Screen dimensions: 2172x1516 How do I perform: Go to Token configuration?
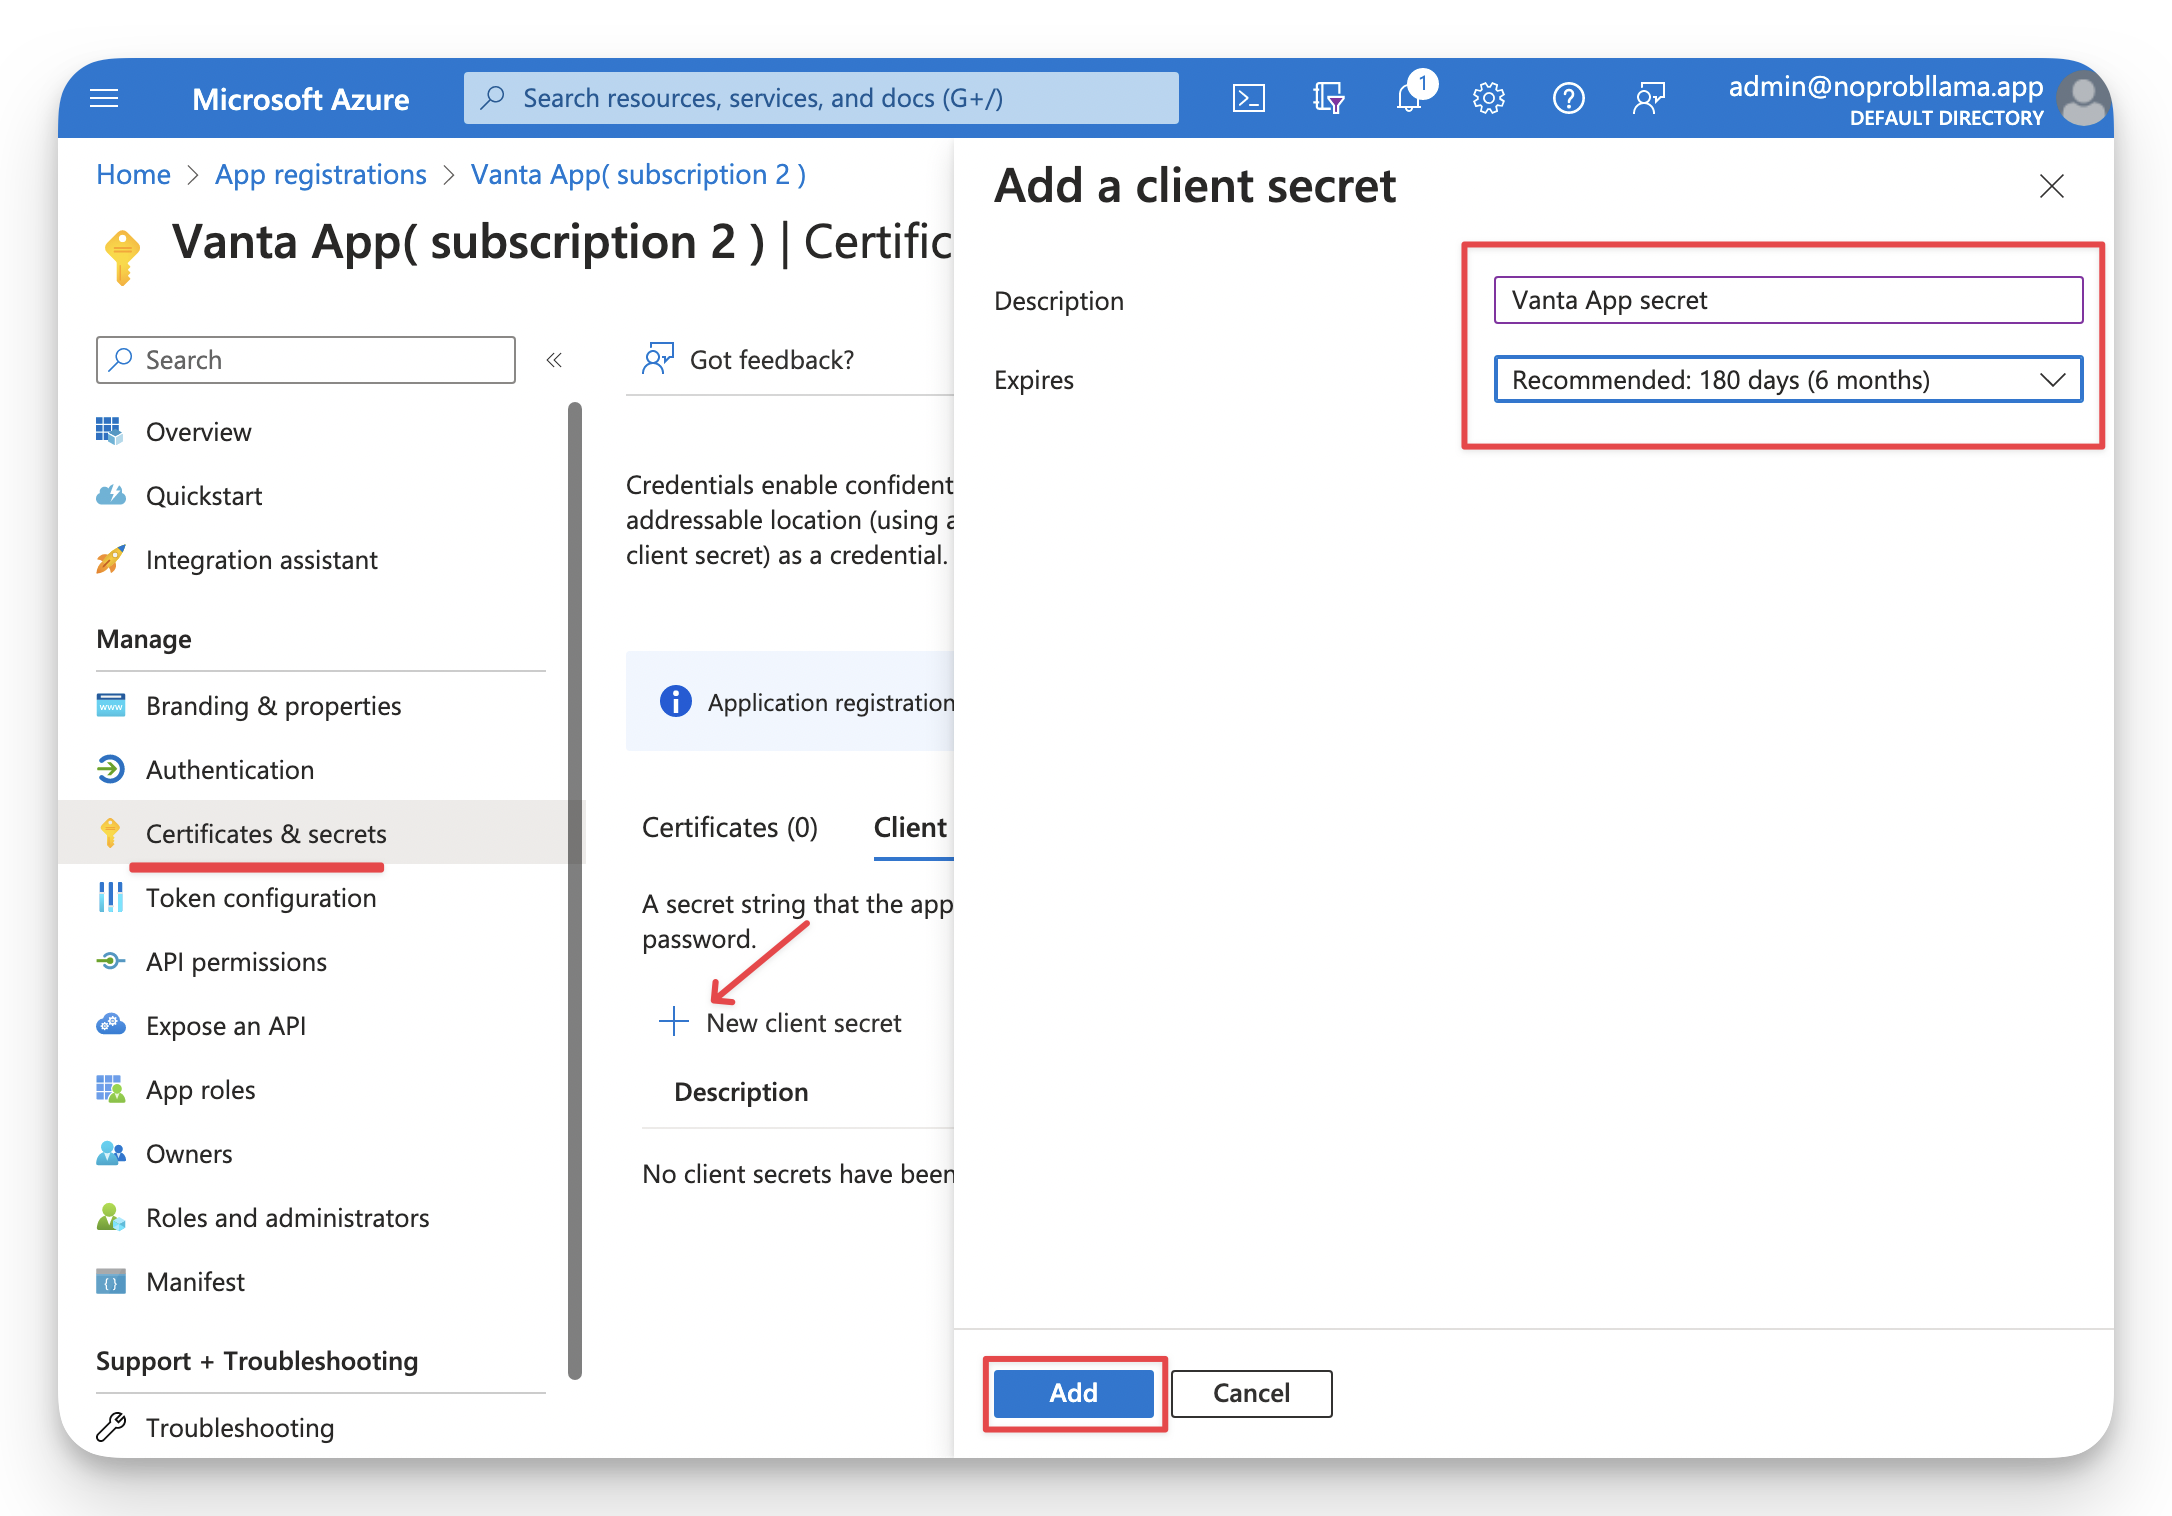point(261,897)
